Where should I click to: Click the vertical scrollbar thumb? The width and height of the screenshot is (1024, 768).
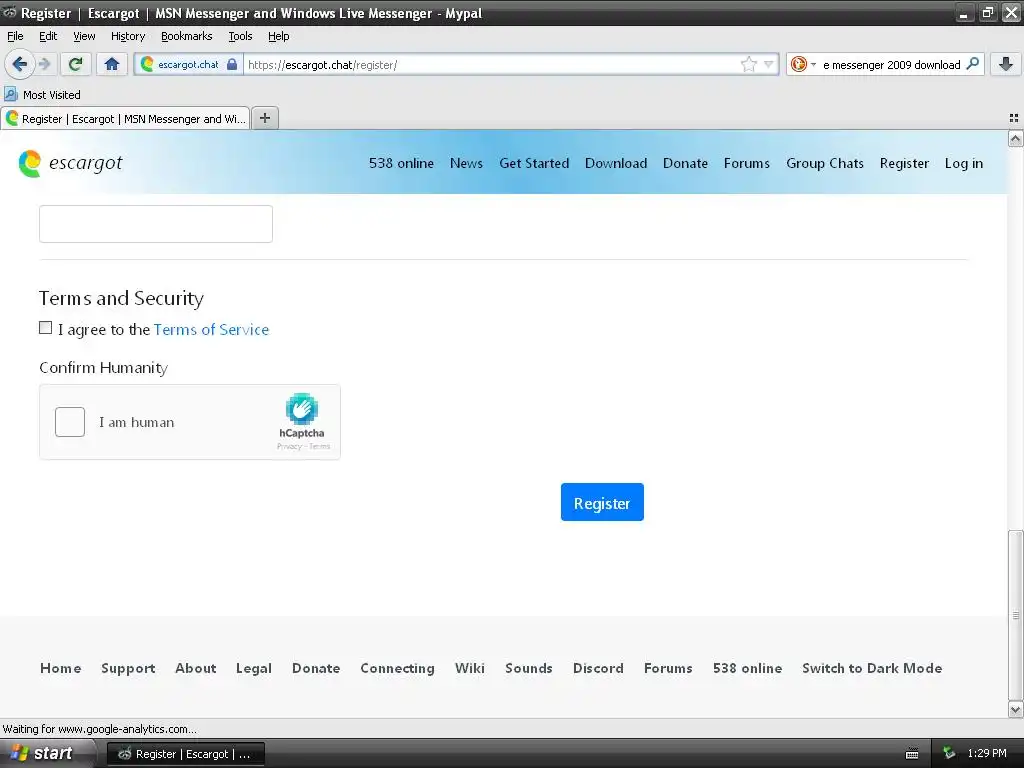(1016, 615)
